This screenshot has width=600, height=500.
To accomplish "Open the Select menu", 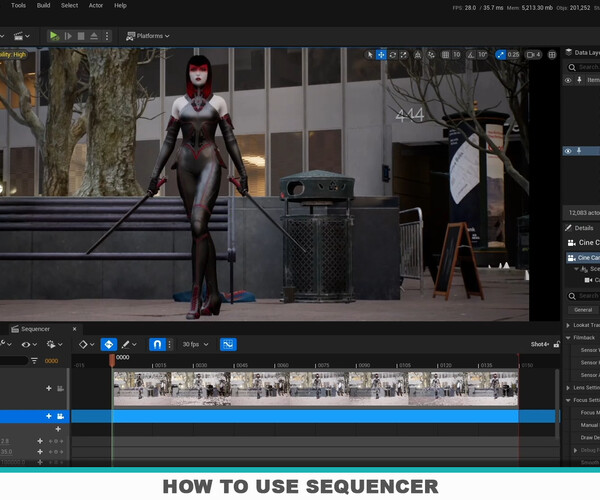I will (69, 5).
